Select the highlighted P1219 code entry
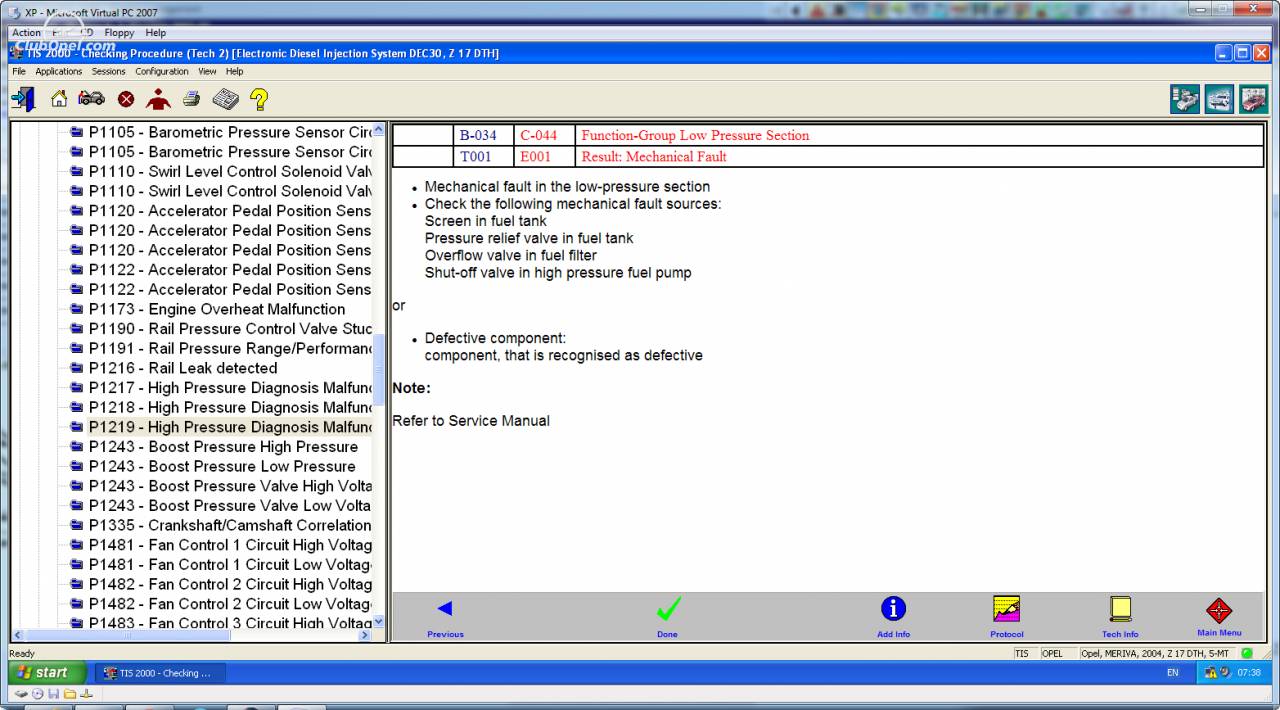 point(230,427)
